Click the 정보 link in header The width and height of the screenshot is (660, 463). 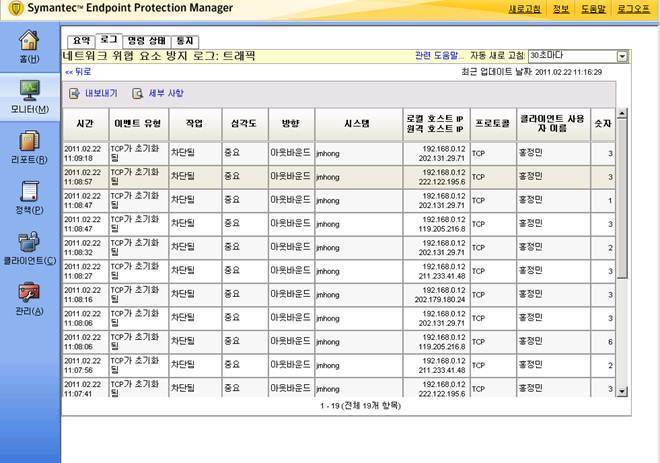[561, 8]
